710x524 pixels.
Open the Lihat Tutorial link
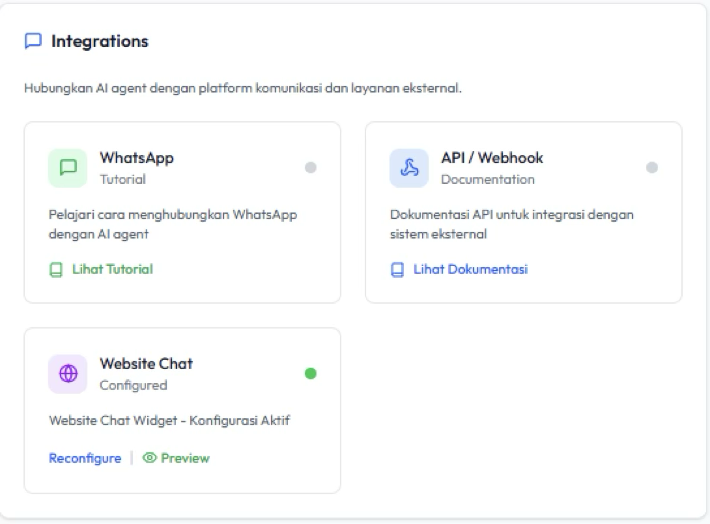[x=112, y=269]
